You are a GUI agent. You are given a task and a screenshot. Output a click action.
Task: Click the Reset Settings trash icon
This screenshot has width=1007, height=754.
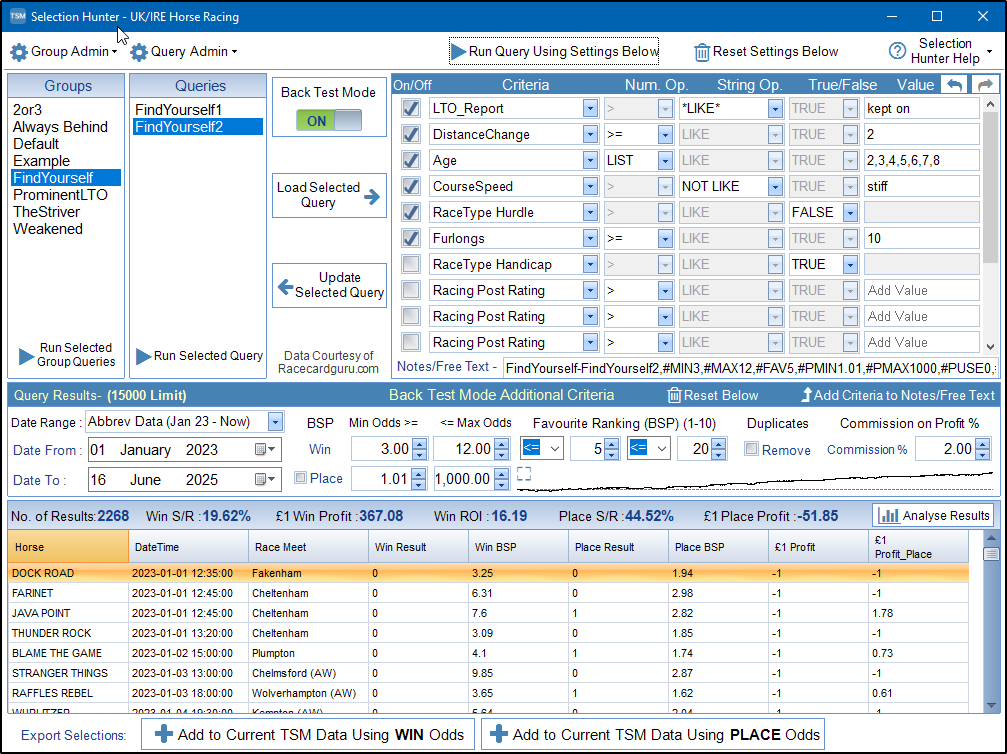coord(703,52)
